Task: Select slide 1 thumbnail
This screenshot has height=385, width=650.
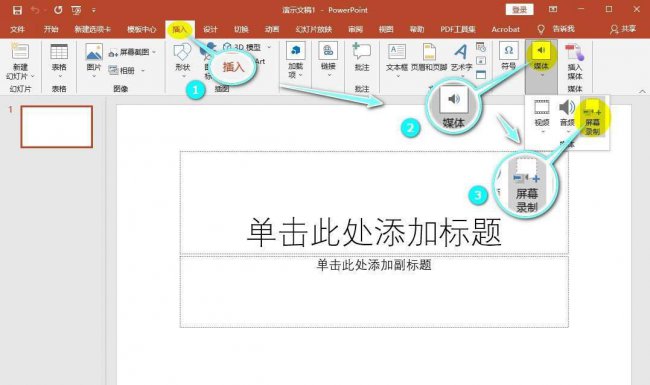Action: (57, 126)
